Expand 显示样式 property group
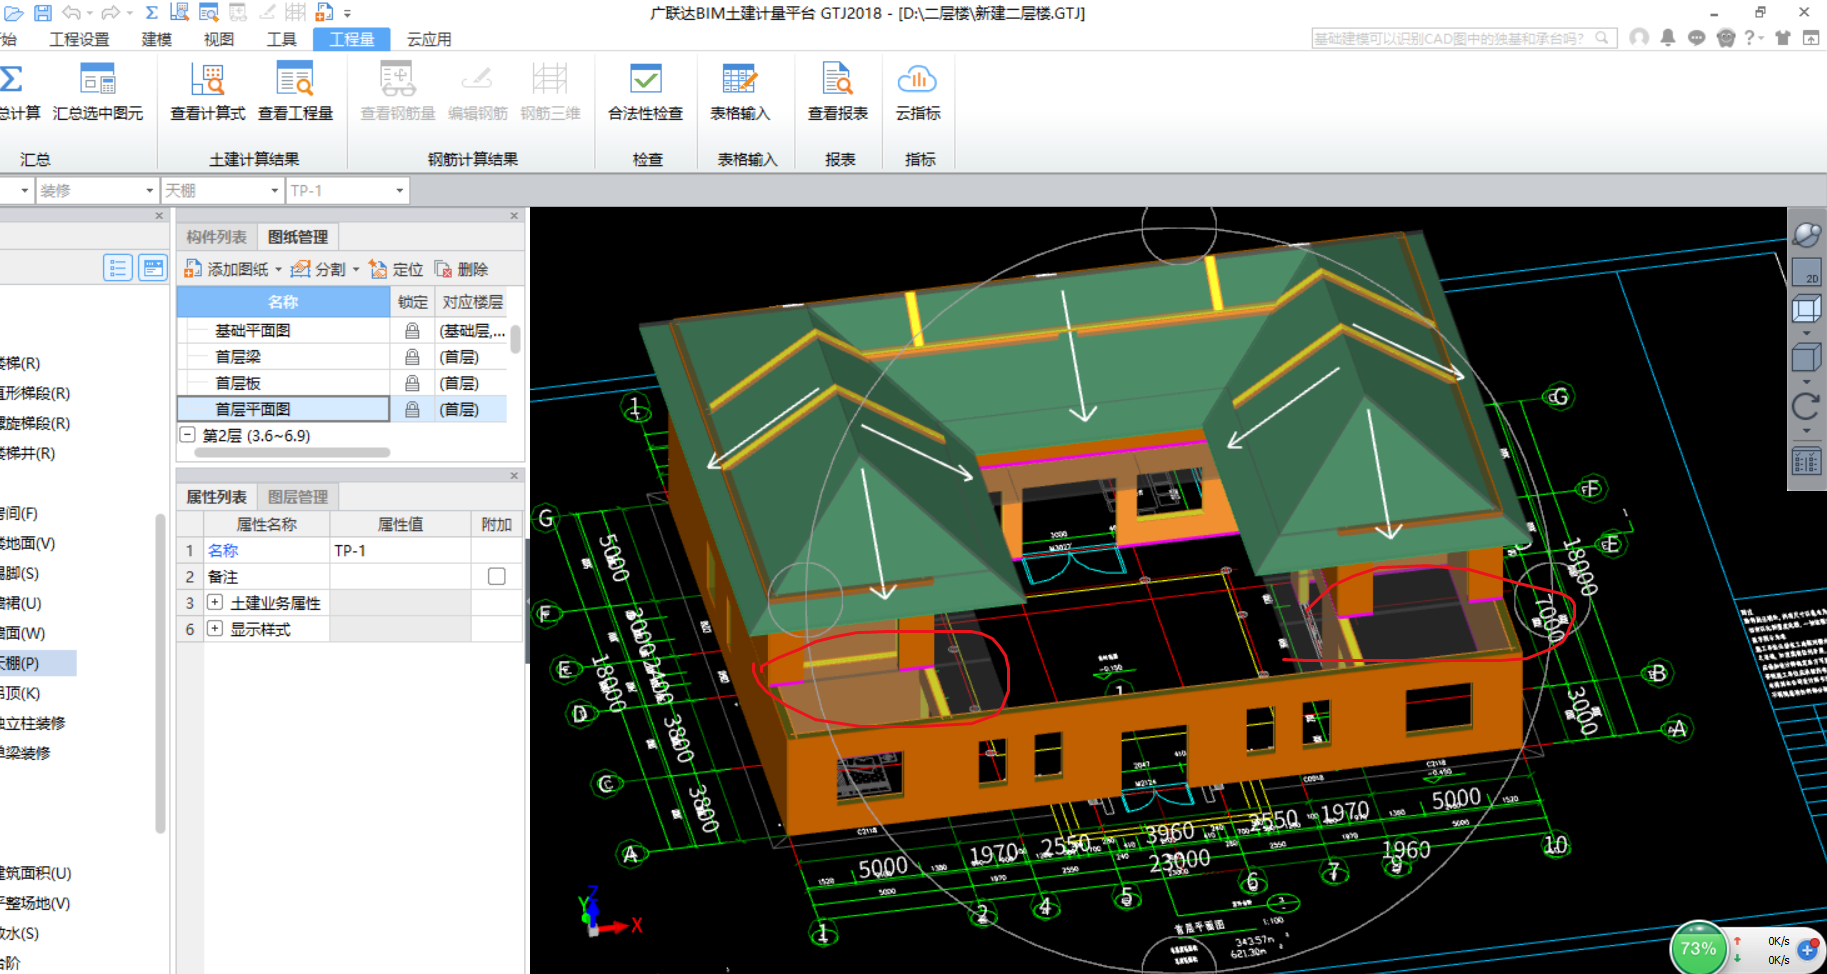The image size is (1827, 974). (x=214, y=628)
